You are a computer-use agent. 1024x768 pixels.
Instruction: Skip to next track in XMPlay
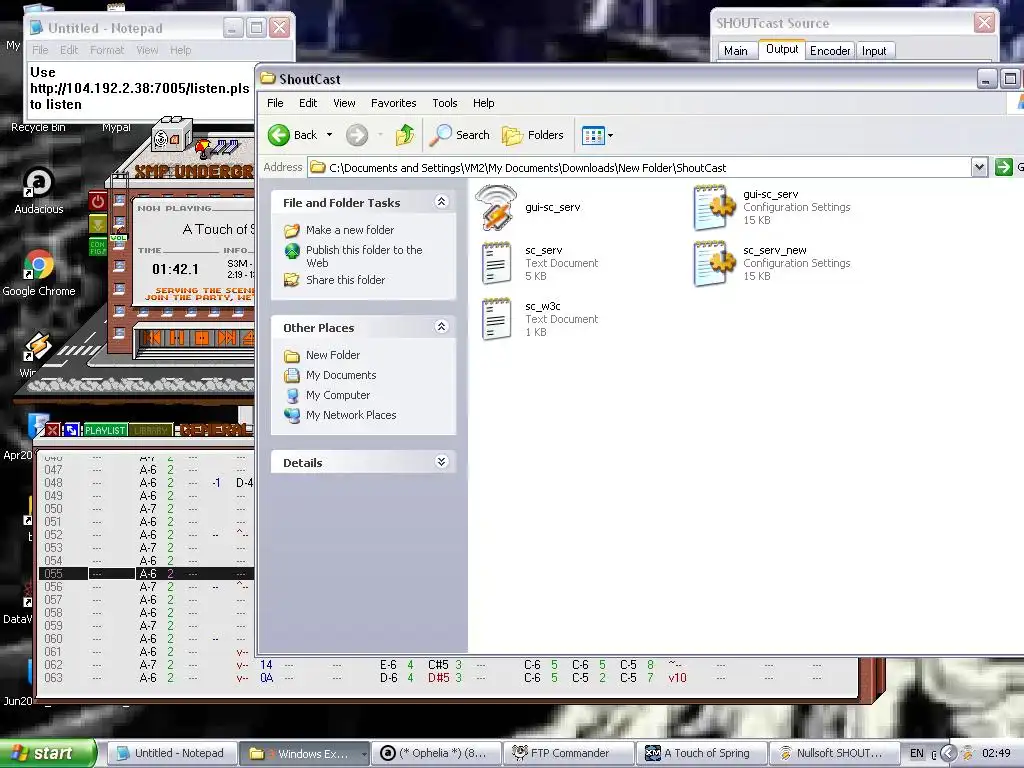pos(227,338)
